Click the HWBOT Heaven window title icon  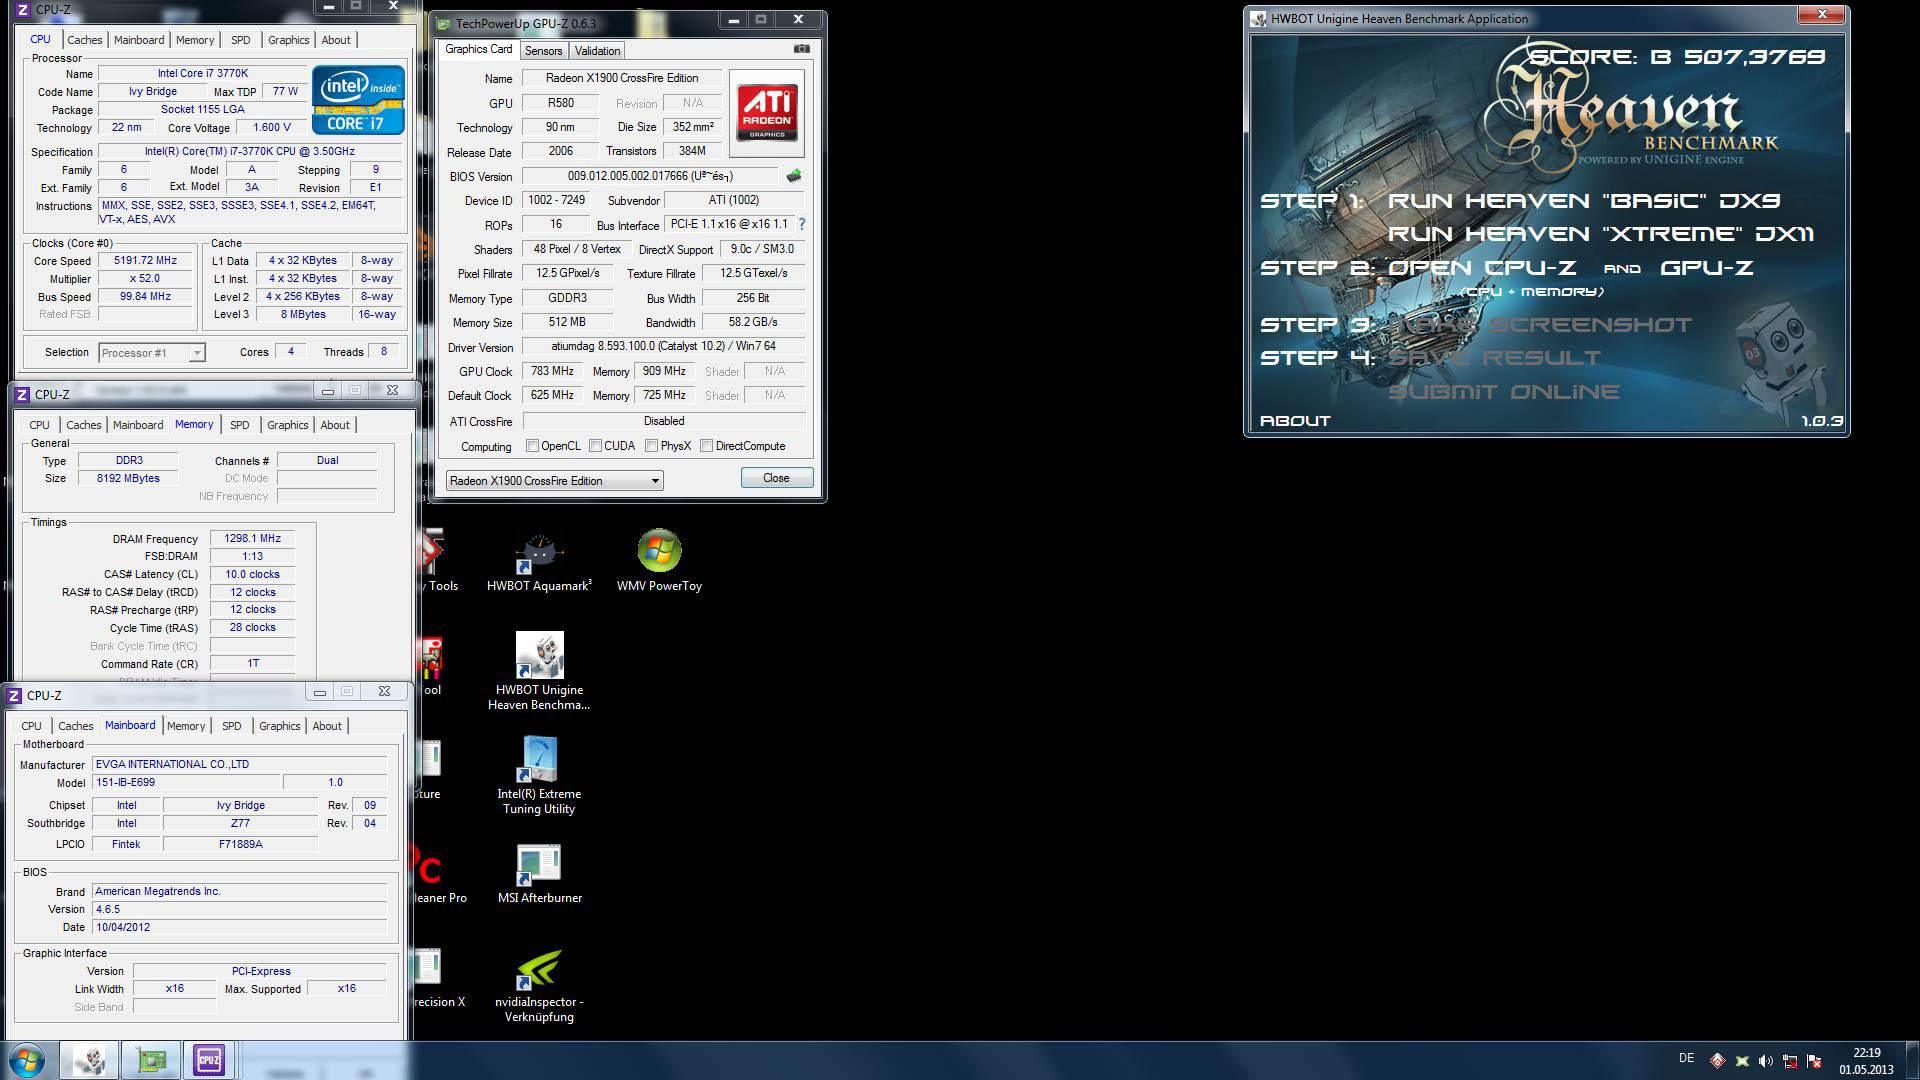click(x=1259, y=18)
